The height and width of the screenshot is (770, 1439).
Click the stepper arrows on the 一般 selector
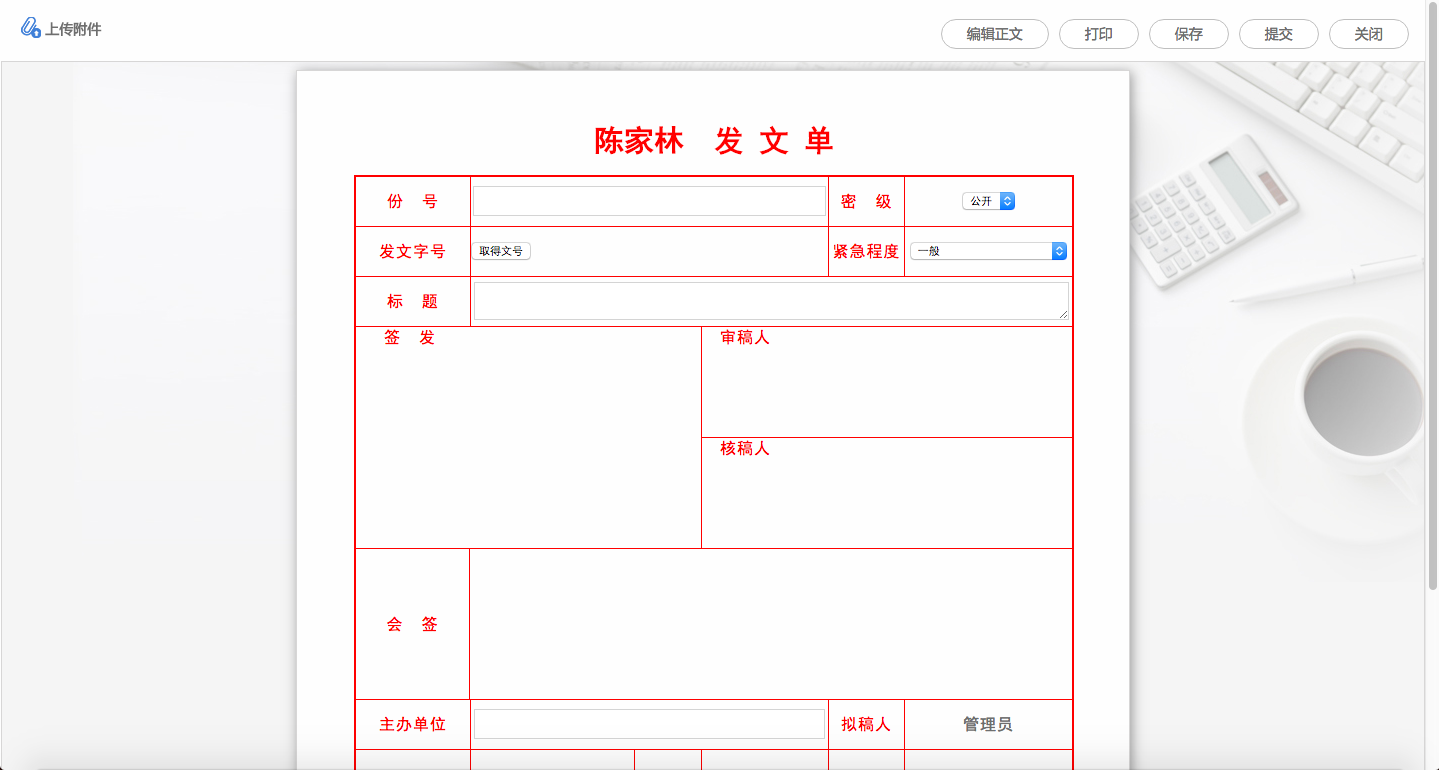[x=1058, y=251]
